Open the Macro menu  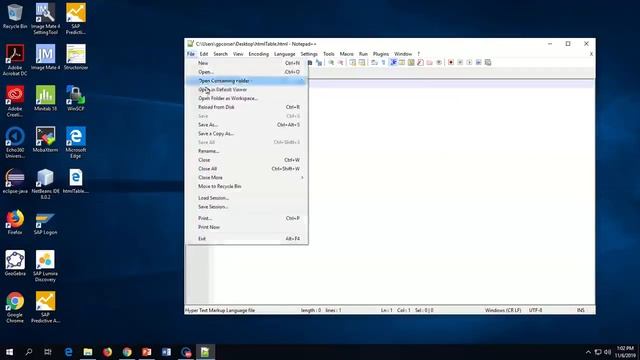(x=347, y=54)
